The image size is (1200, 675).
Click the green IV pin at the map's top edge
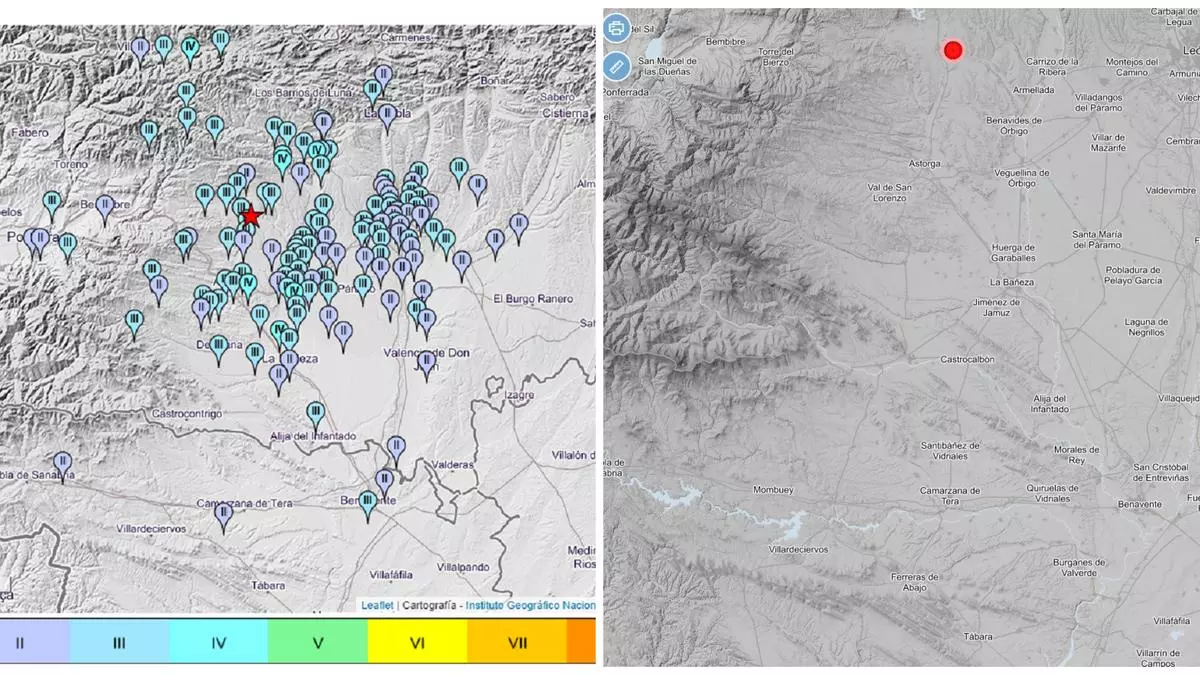[190, 47]
